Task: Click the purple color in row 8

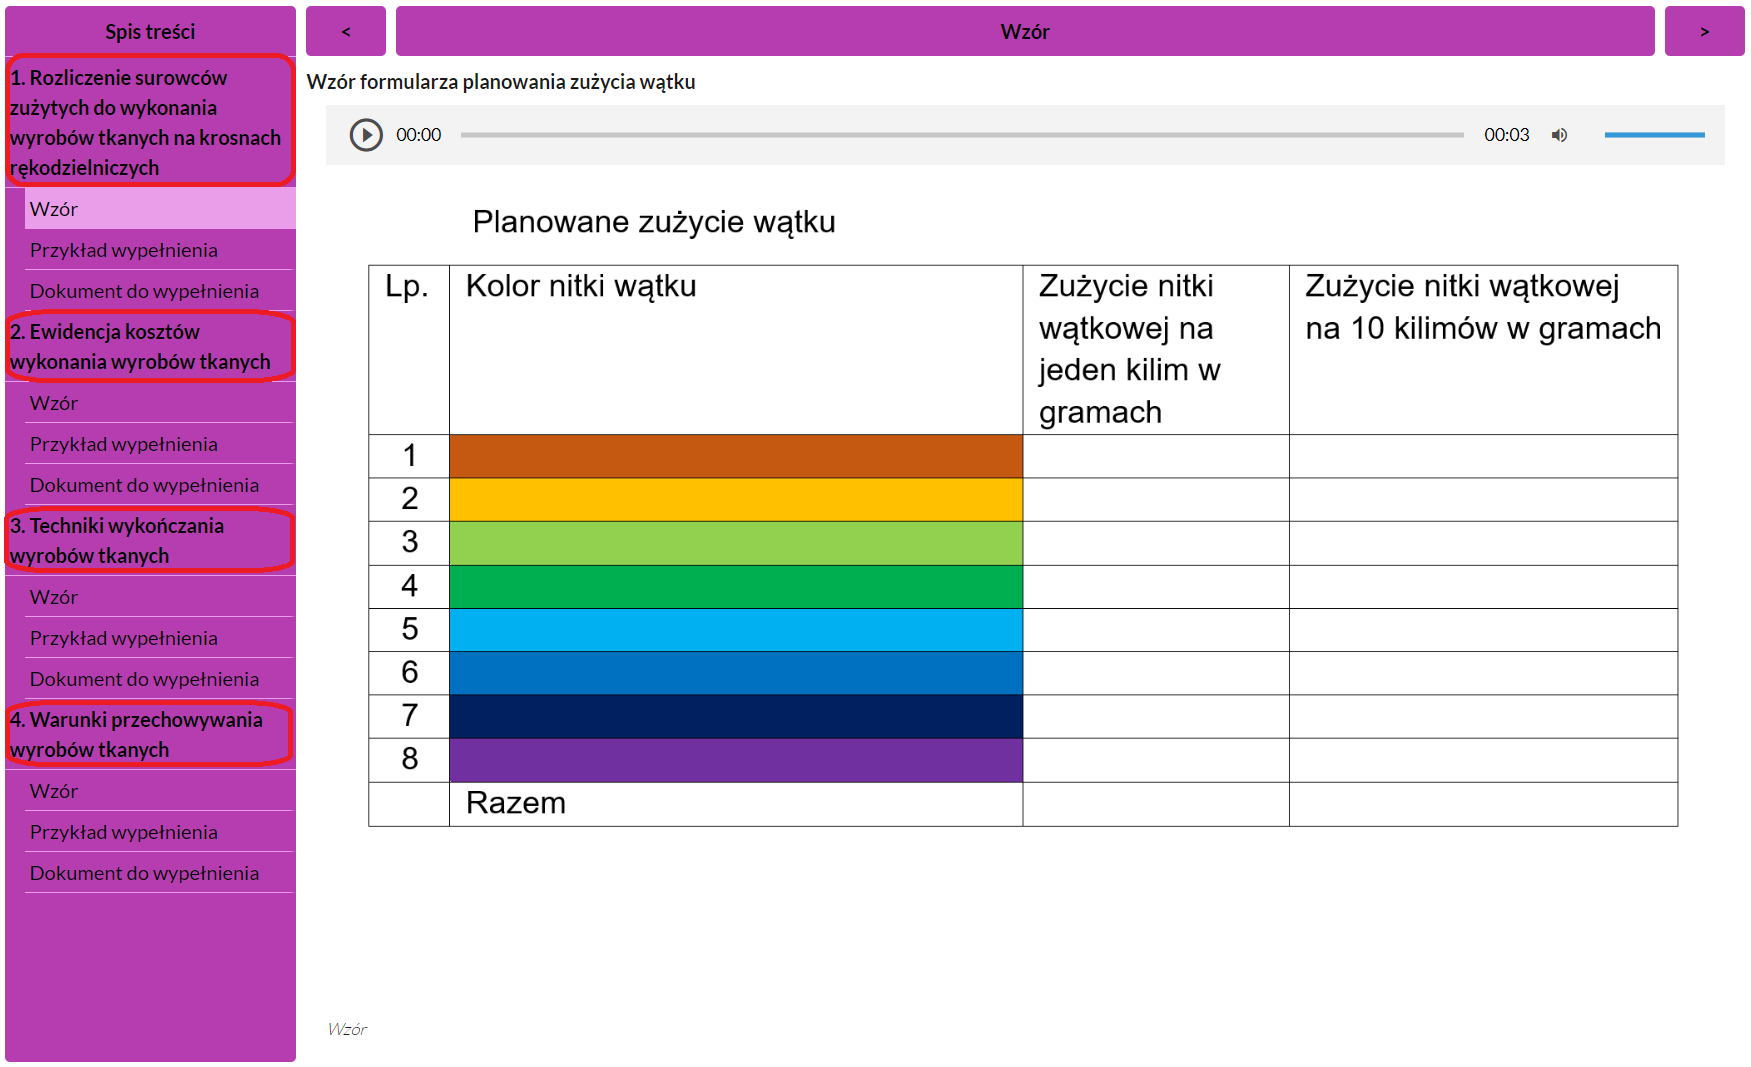Action: (x=735, y=760)
